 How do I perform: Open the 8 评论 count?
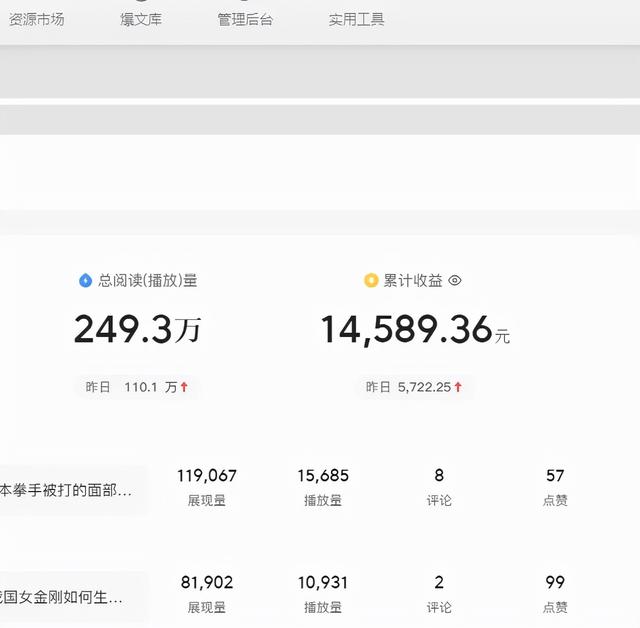439,486
